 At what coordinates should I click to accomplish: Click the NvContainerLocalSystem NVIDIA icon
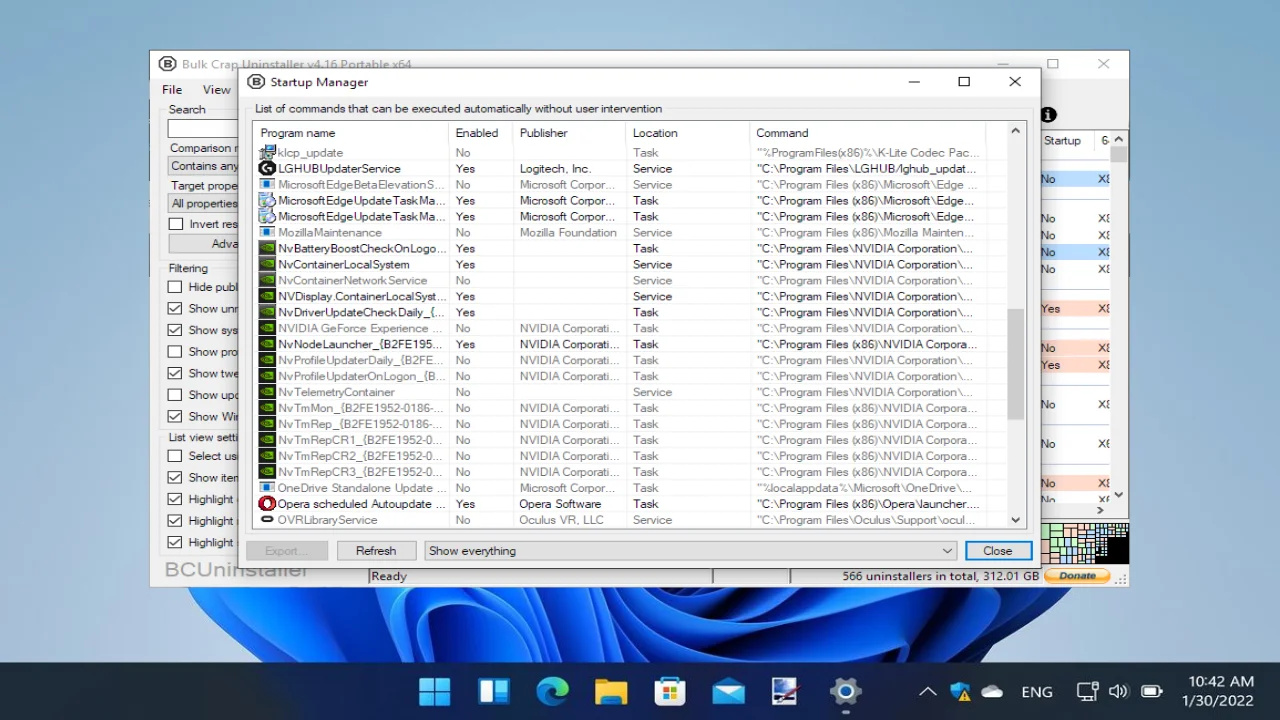pyautogui.click(x=267, y=264)
